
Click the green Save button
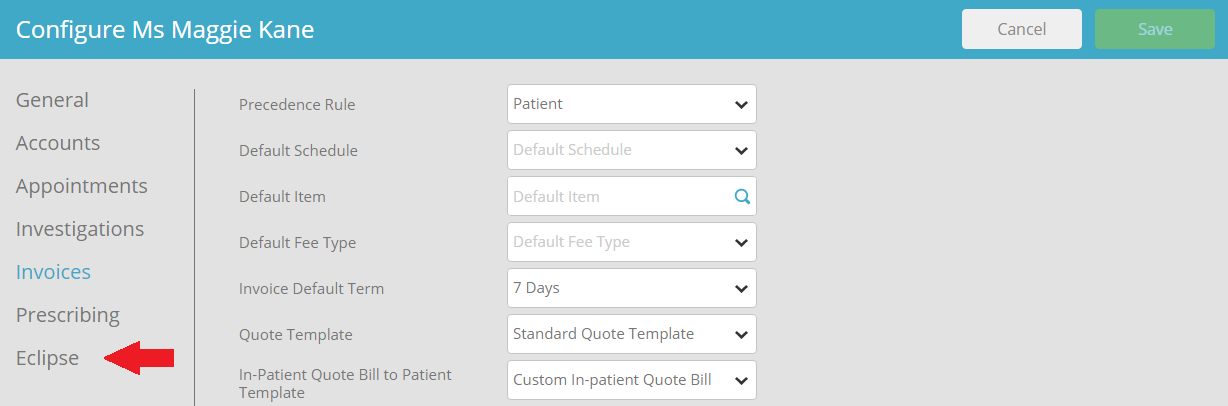click(x=1155, y=29)
